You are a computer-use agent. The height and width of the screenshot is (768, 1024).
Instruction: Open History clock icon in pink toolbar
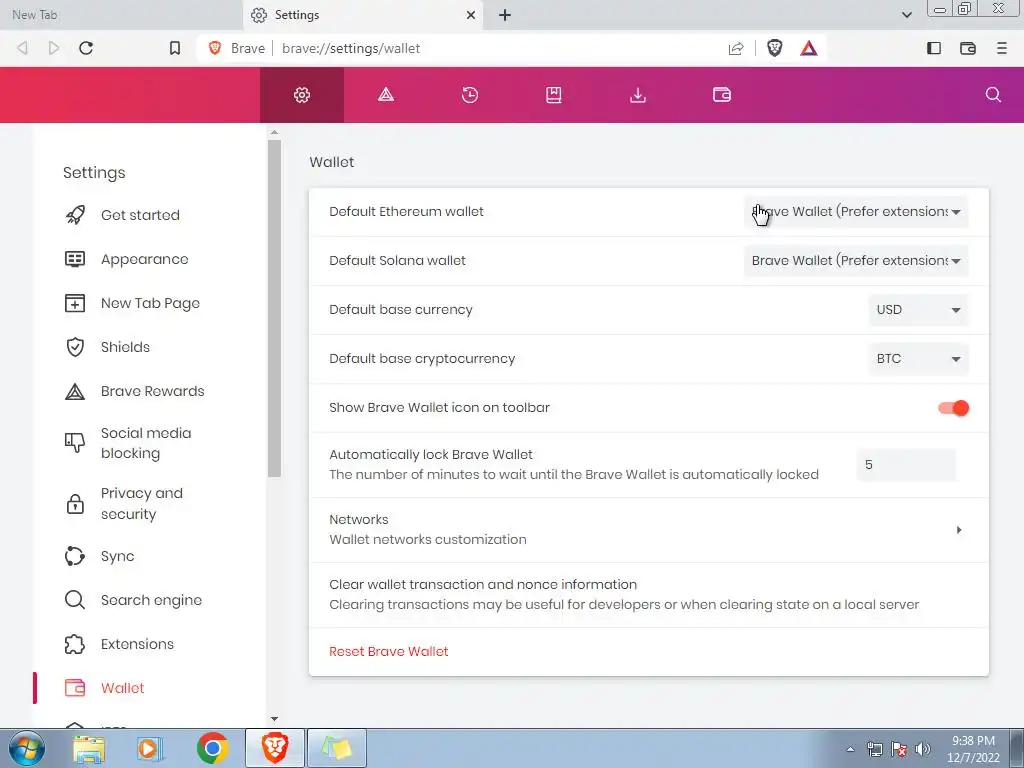(470, 95)
